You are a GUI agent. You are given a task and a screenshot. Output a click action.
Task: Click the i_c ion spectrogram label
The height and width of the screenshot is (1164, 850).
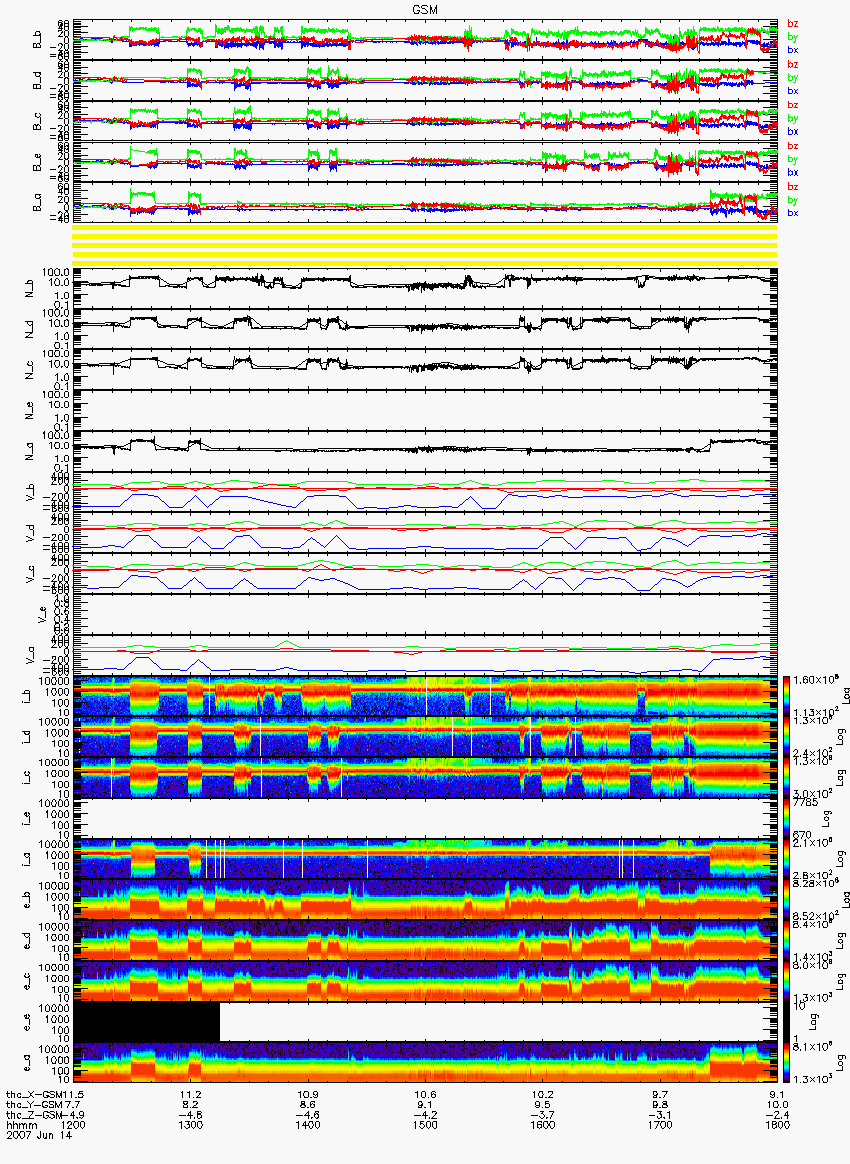pos(27,777)
